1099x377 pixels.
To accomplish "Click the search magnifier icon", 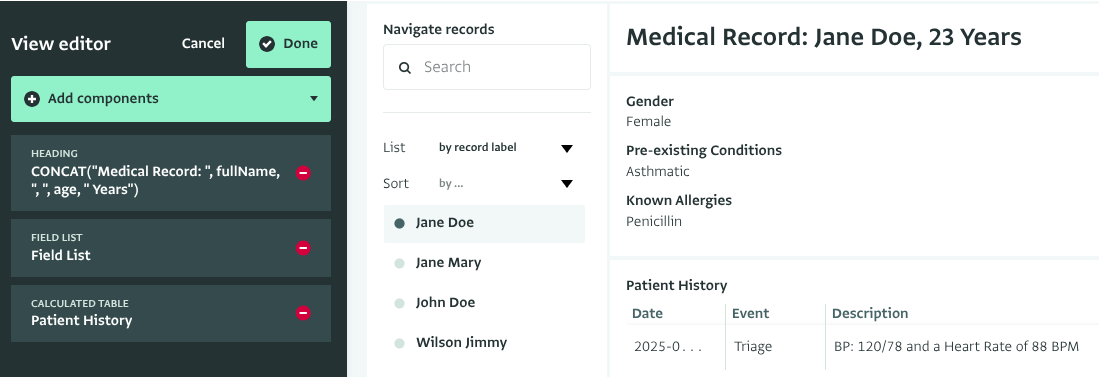I will tap(404, 67).
